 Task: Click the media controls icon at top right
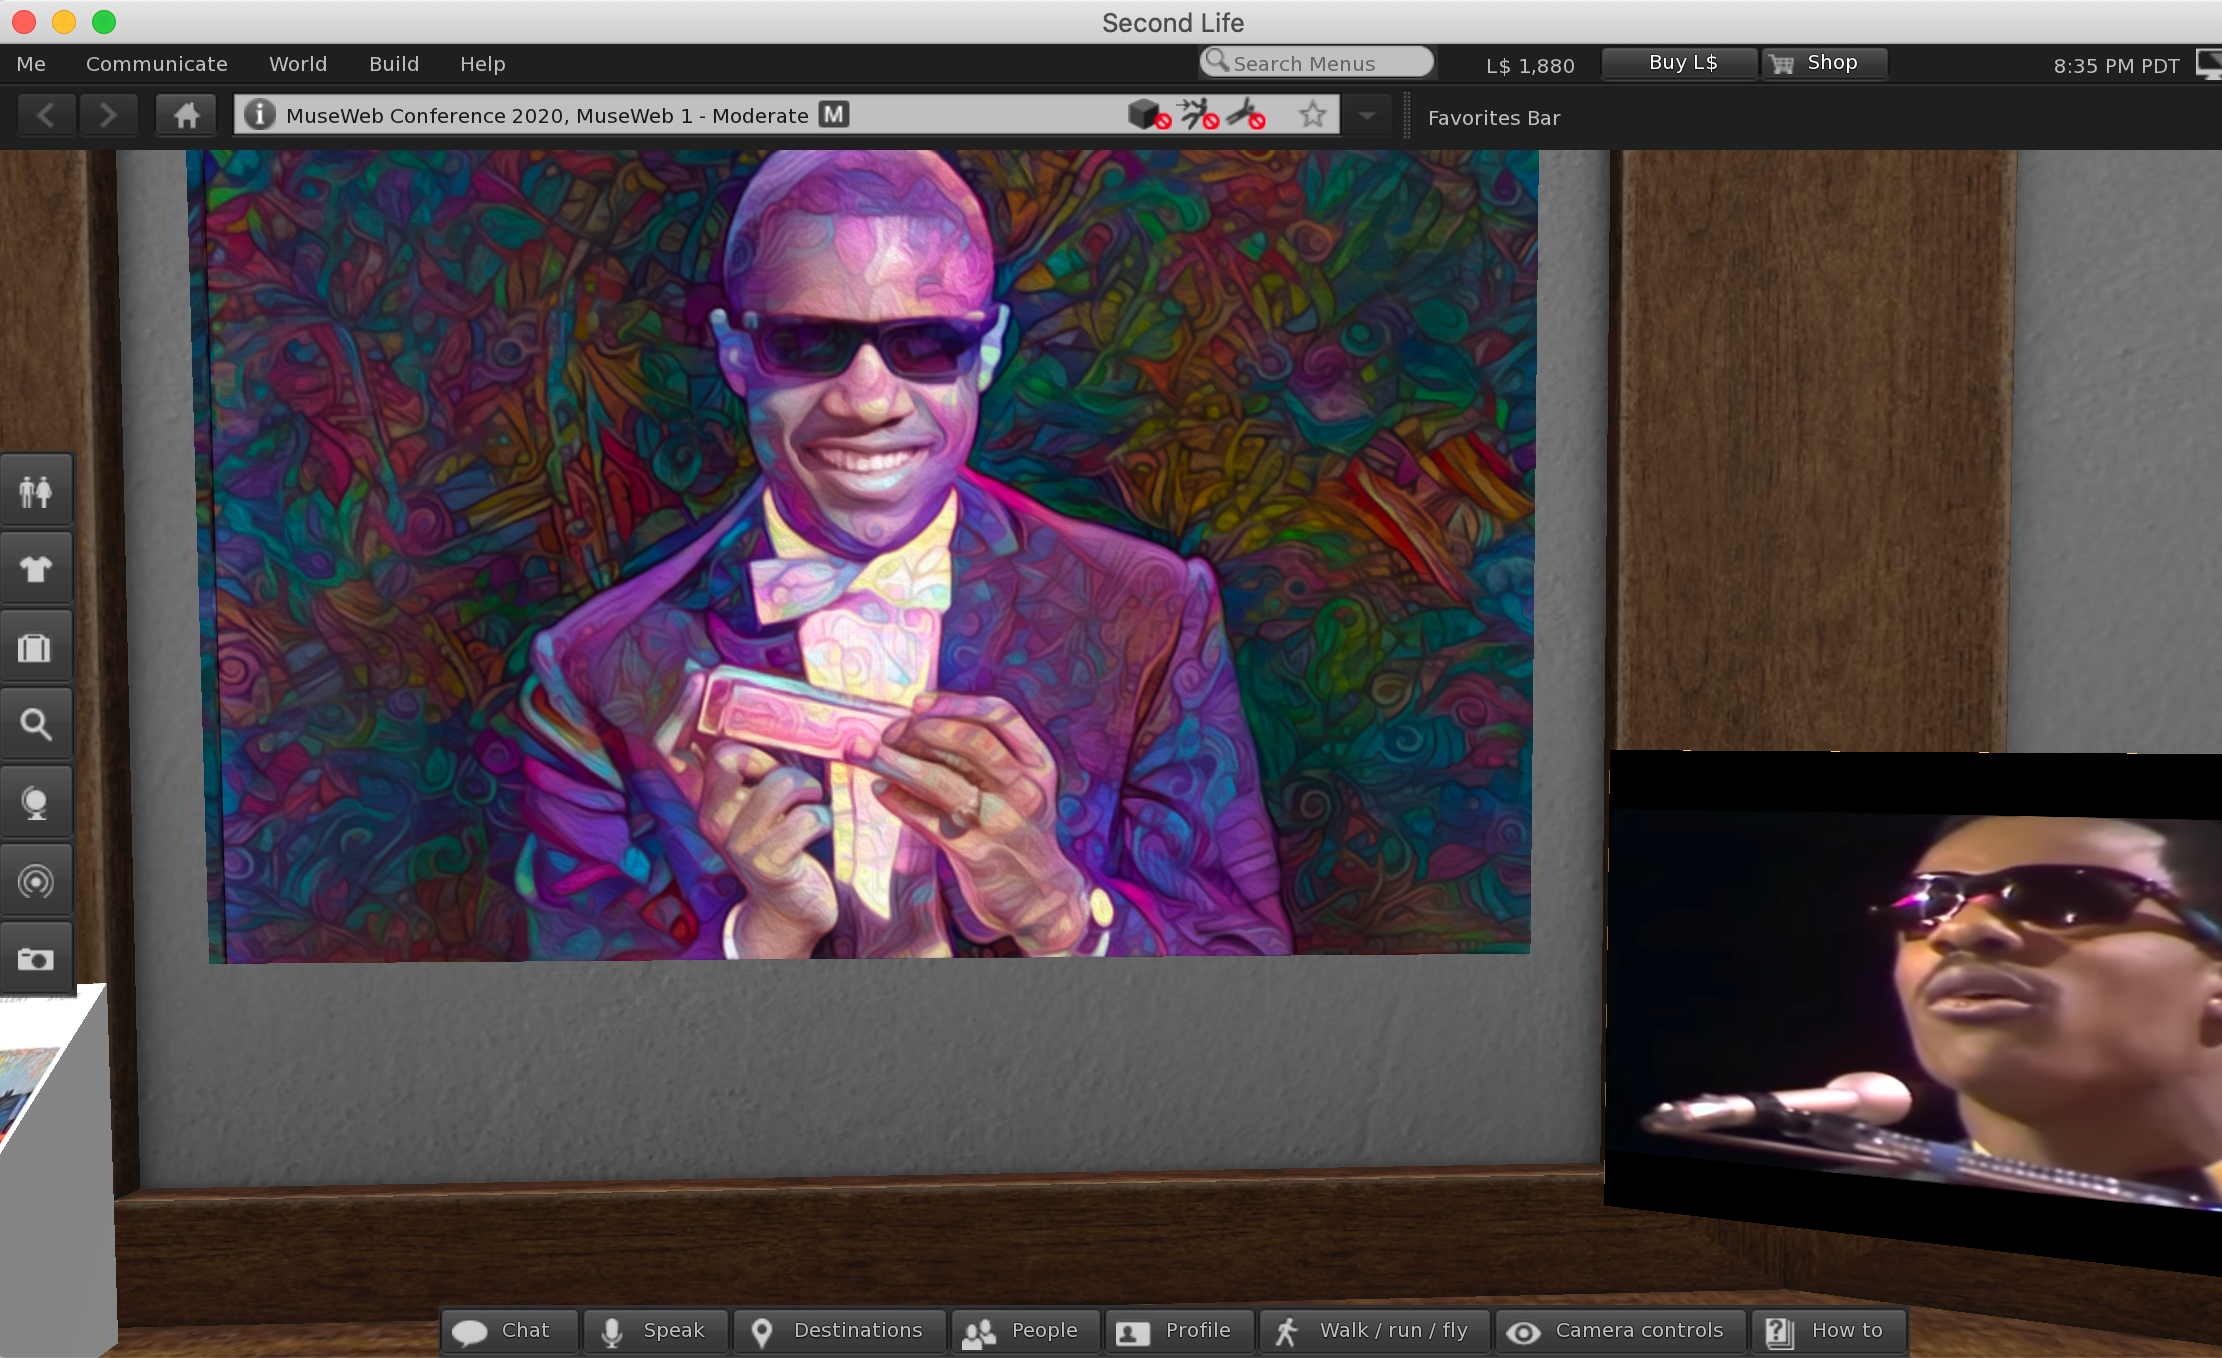pos(2208,64)
